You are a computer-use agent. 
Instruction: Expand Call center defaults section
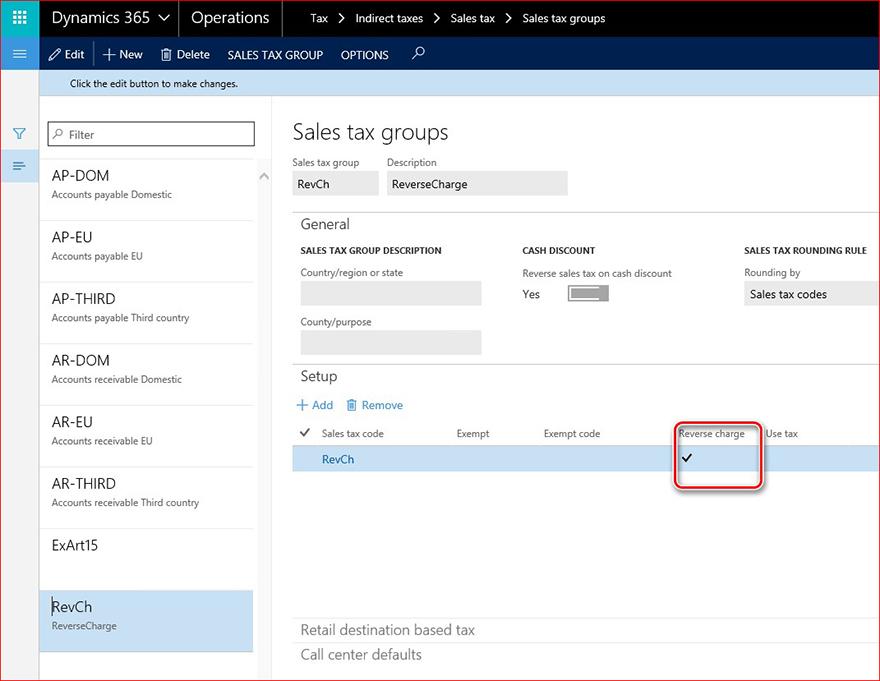point(361,655)
